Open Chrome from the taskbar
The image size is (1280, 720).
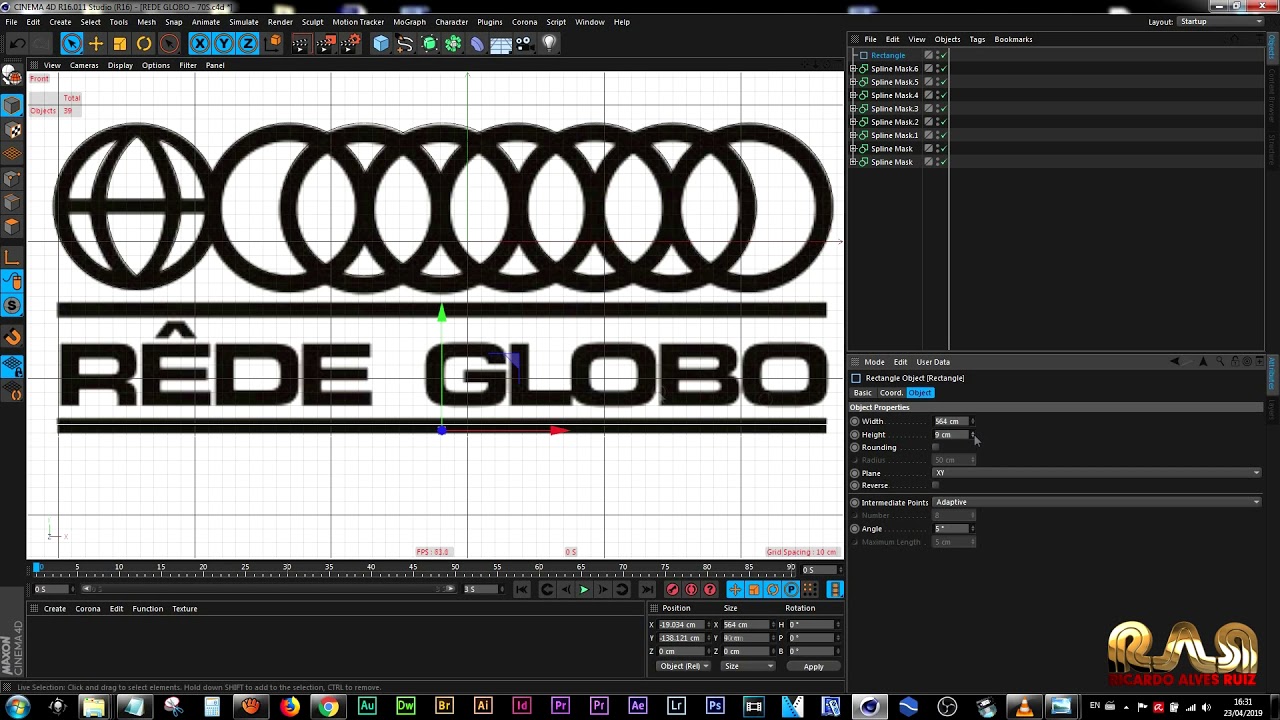tap(328, 707)
